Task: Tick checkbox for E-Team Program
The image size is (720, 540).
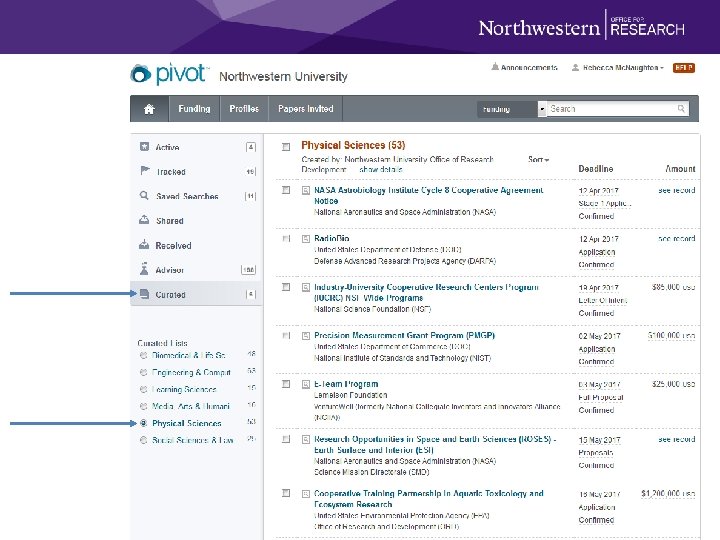Action: [x=286, y=384]
